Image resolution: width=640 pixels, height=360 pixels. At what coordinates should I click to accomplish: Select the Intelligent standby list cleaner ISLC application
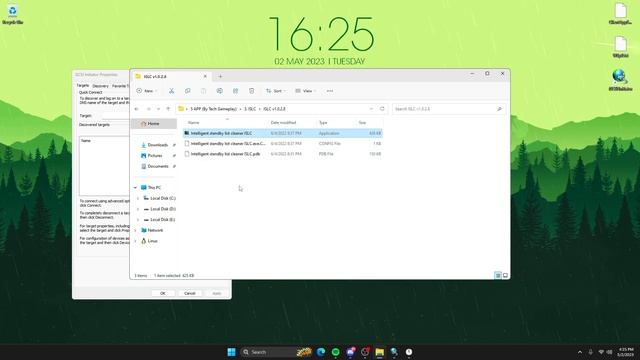[282, 133]
